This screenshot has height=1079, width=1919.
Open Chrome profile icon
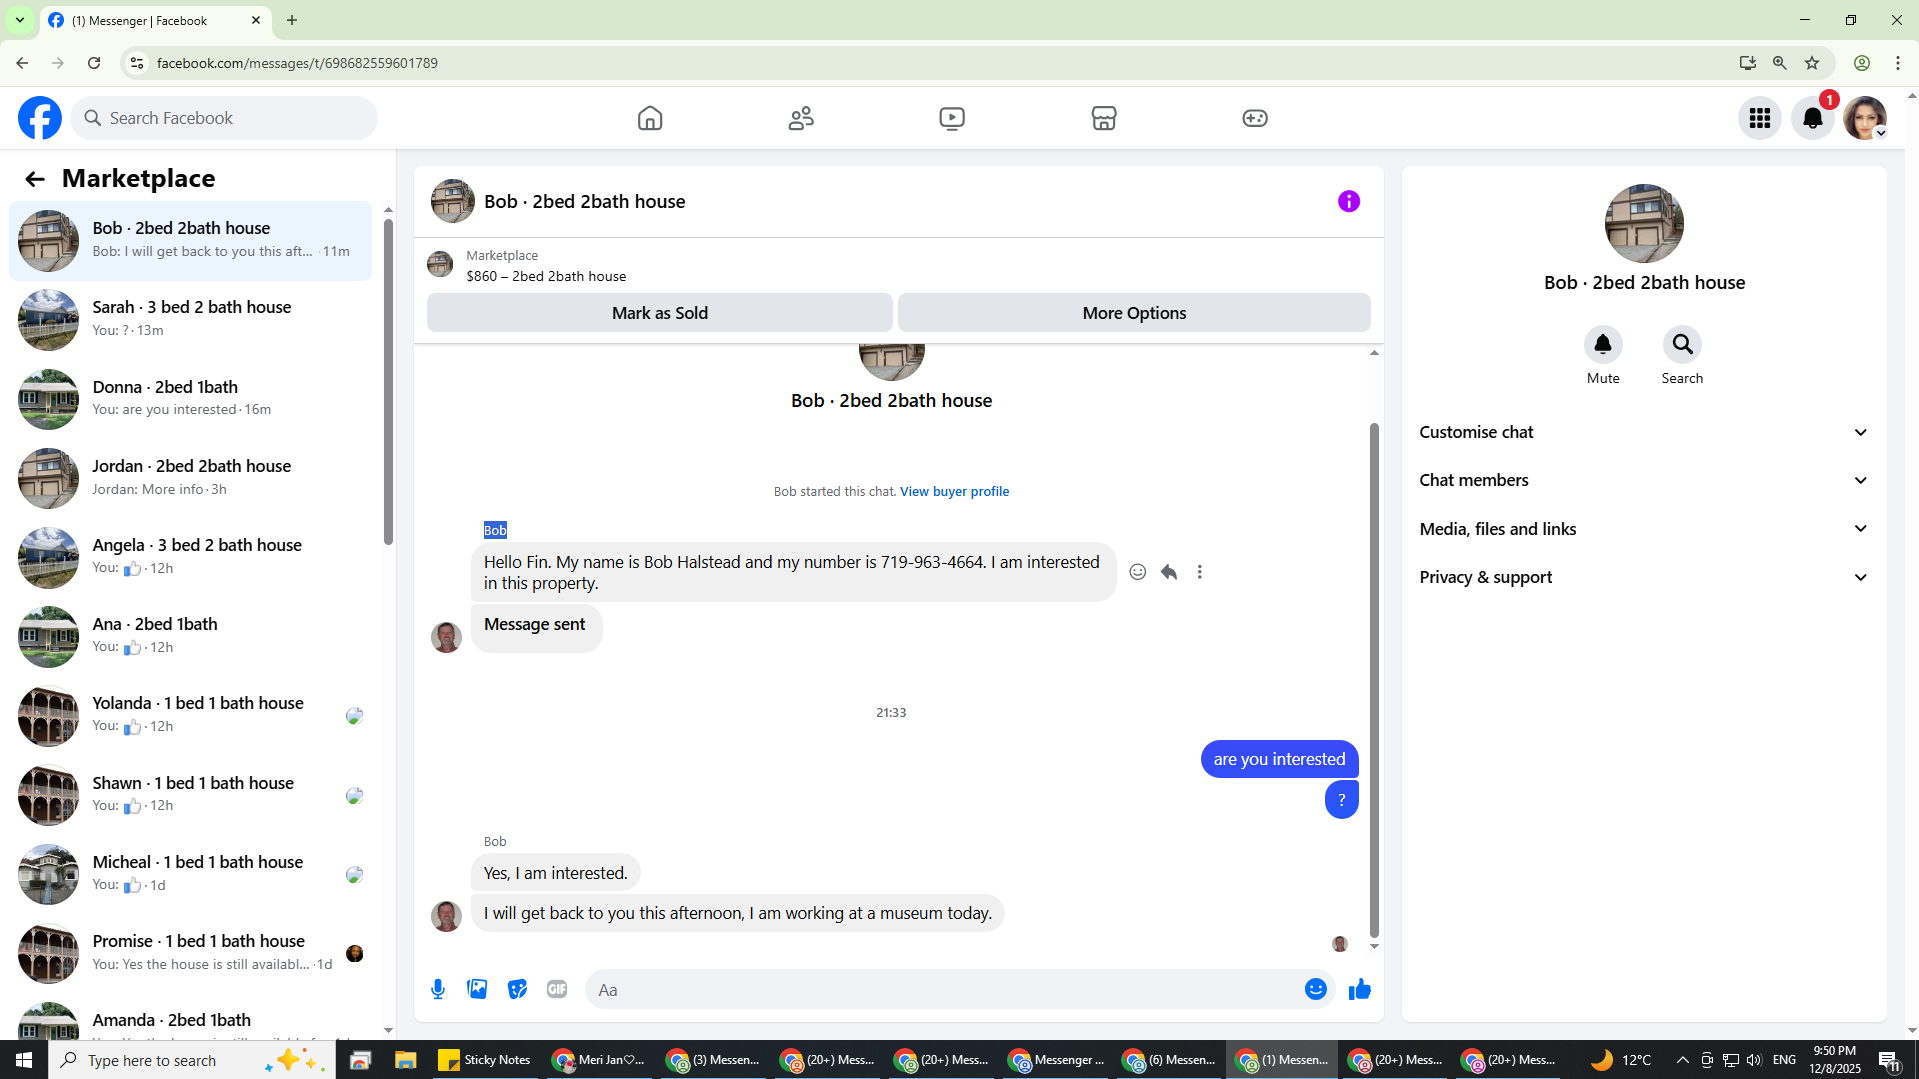coord(1862,63)
